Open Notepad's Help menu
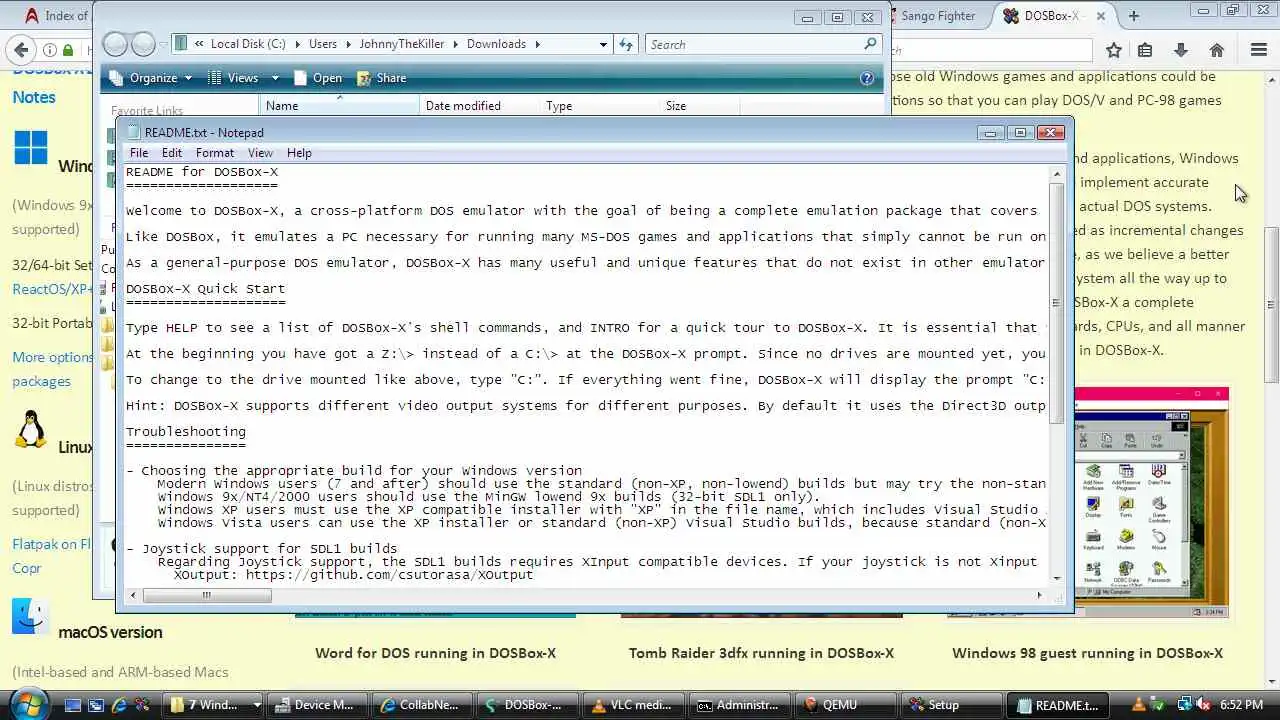The image size is (1280, 720). click(x=299, y=153)
